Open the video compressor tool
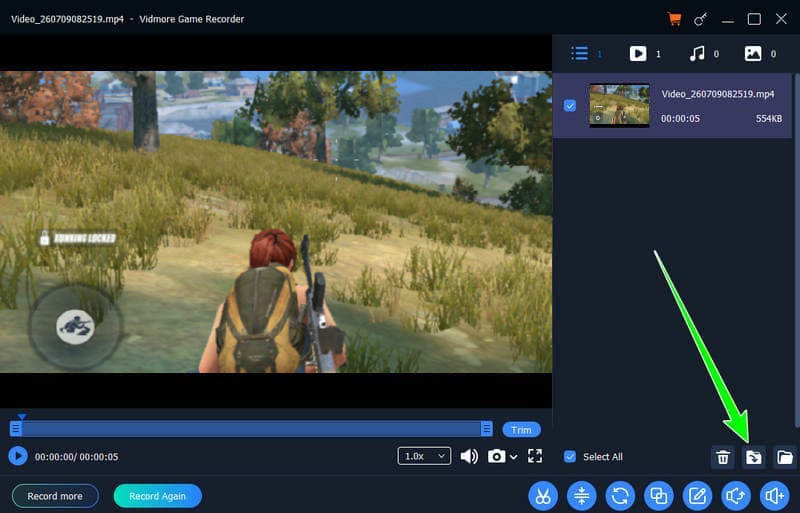Viewport: 800px width, 513px height. tap(582, 496)
